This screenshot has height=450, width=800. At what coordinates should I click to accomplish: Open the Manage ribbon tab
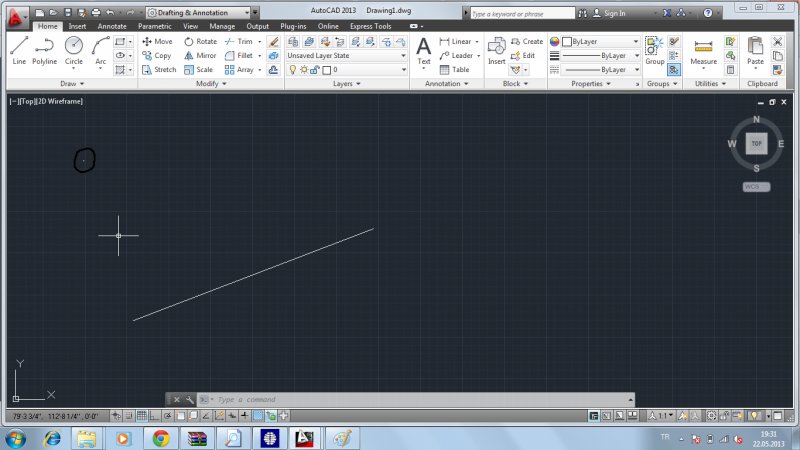coord(222,26)
